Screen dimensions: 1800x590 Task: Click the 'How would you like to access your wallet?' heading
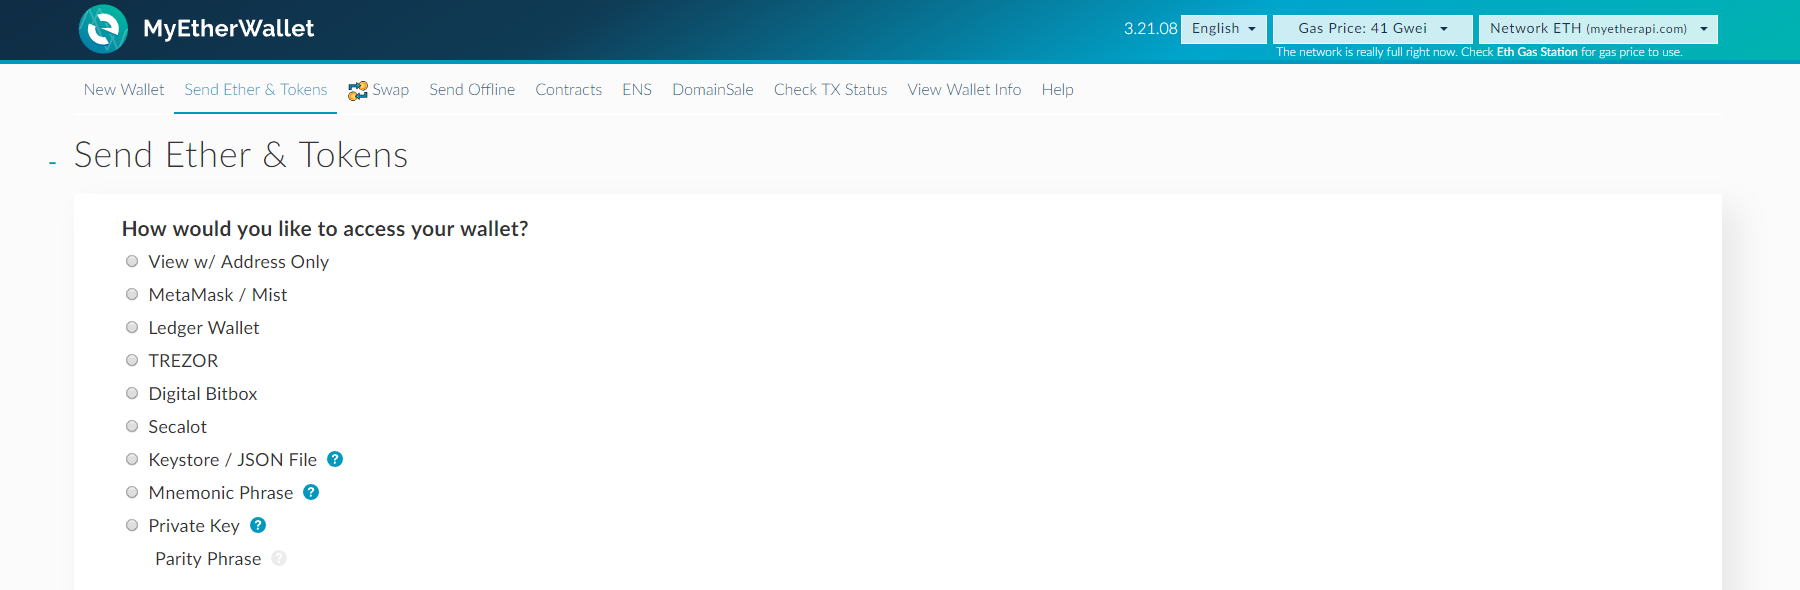[x=325, y=229]
